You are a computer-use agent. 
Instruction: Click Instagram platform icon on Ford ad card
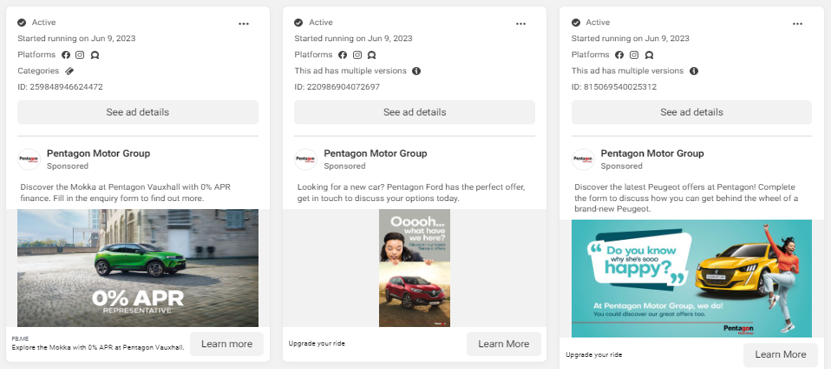pyautogui.click(x=357, y=55)
